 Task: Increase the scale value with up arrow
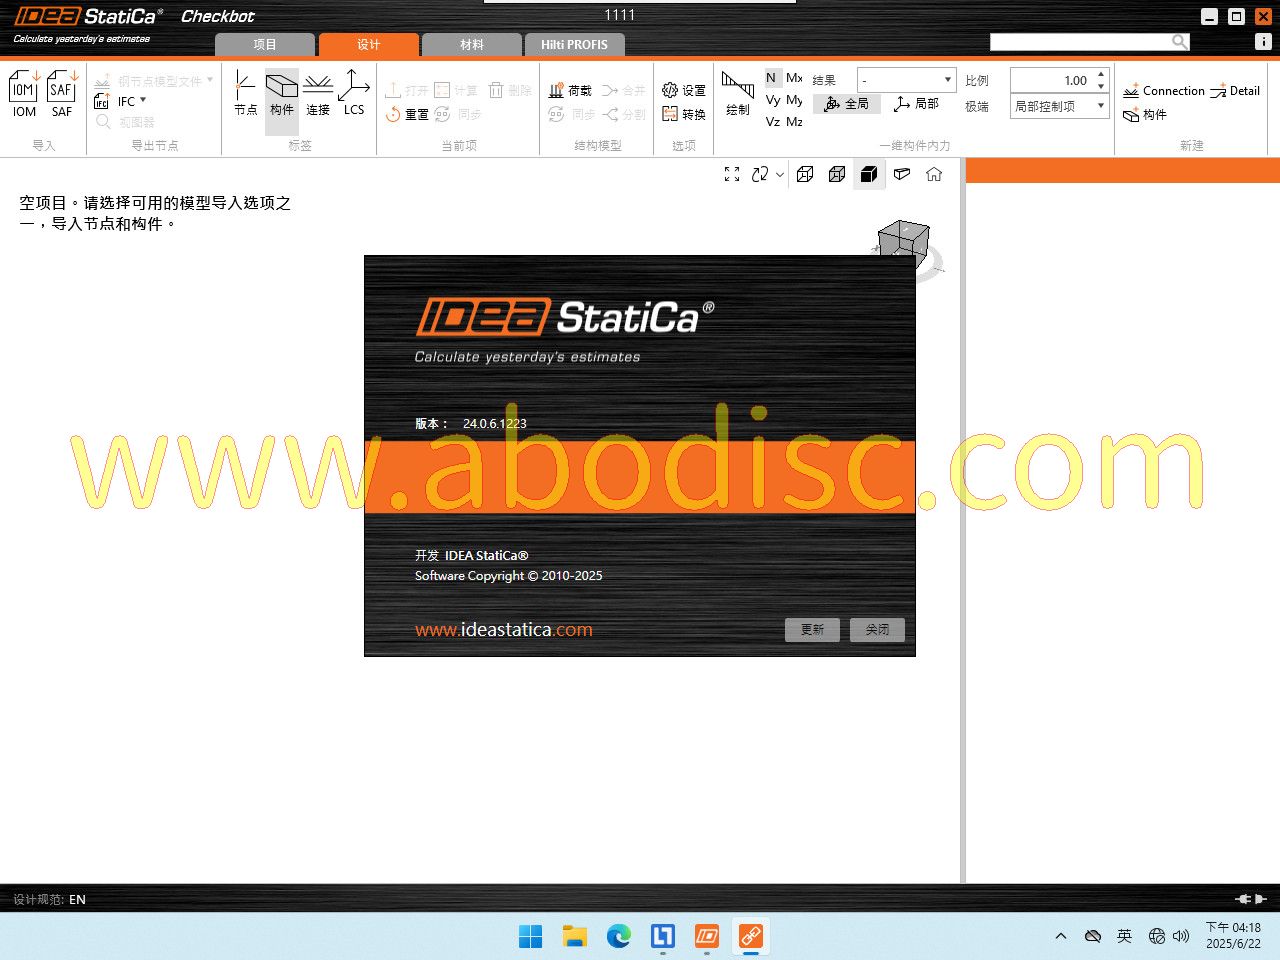(x=1101, y=75)
